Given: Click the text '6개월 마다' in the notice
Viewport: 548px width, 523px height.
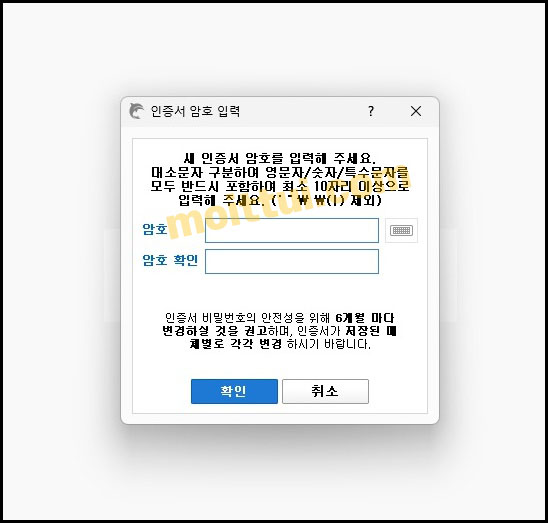Looking at the screenshot, I should tap(365, 318).
